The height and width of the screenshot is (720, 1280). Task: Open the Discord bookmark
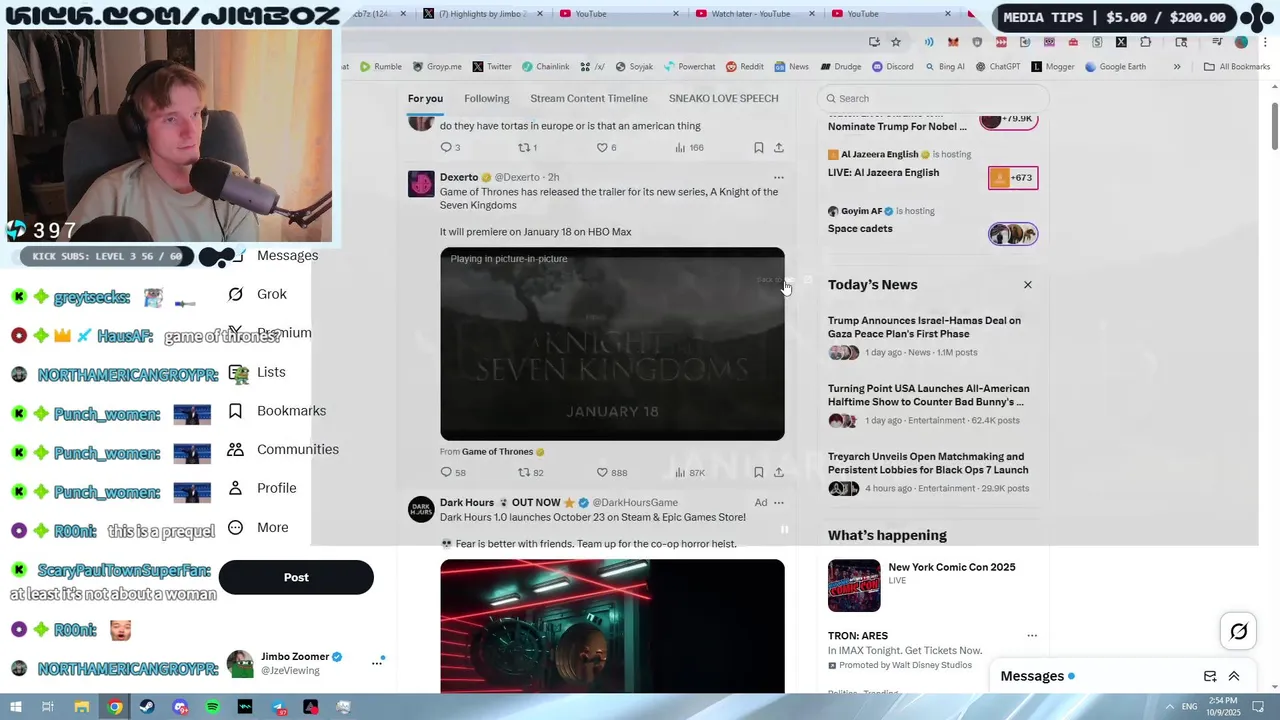click(892, 67)
